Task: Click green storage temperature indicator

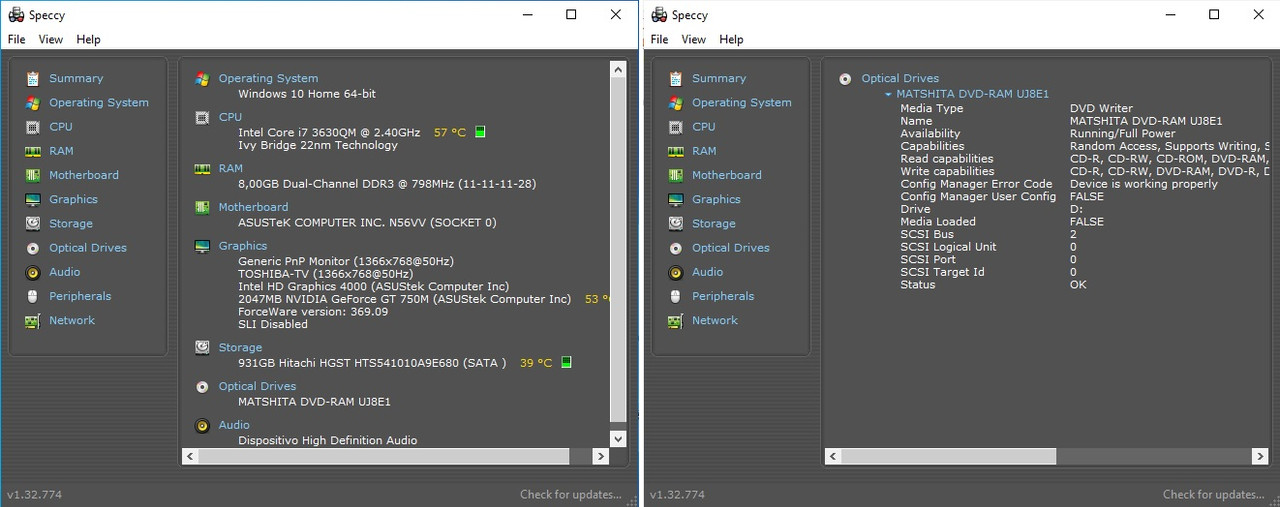Action: (566, 363)
